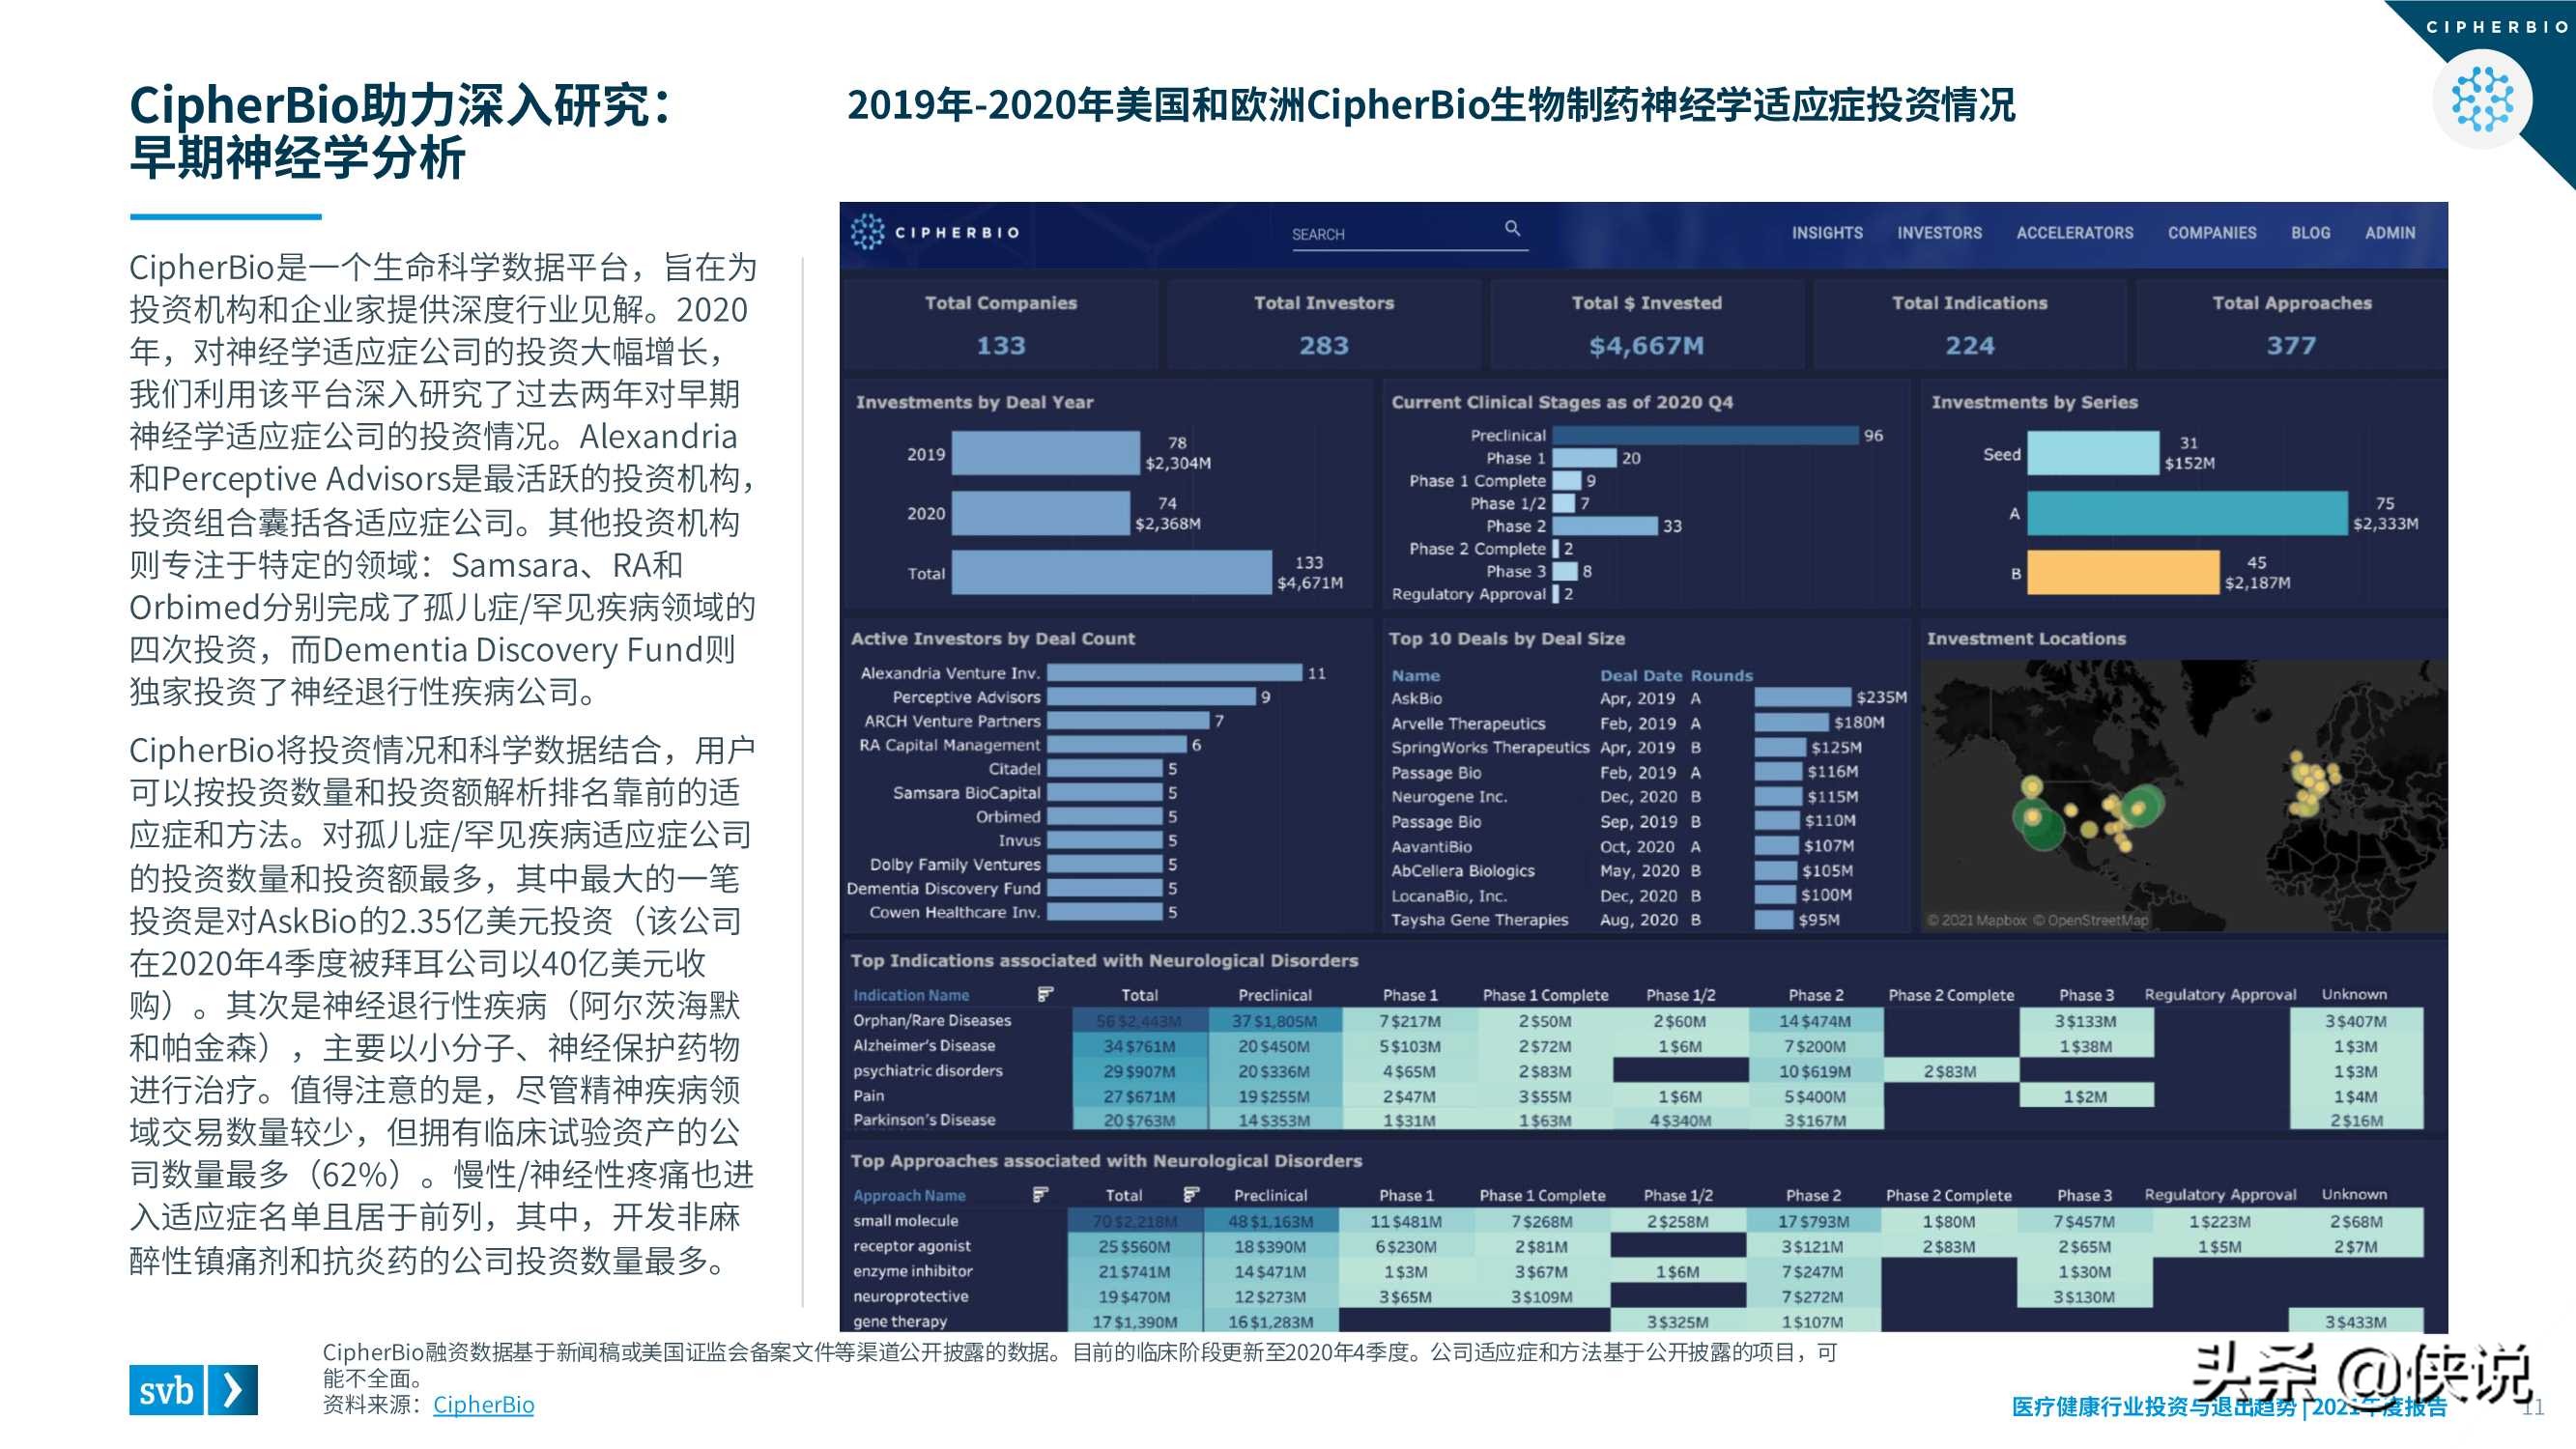Click the svb arrow logo at bottom left
Image resolution: width=2576 pixels, height=1449 pixels.
pos(193,1389)
